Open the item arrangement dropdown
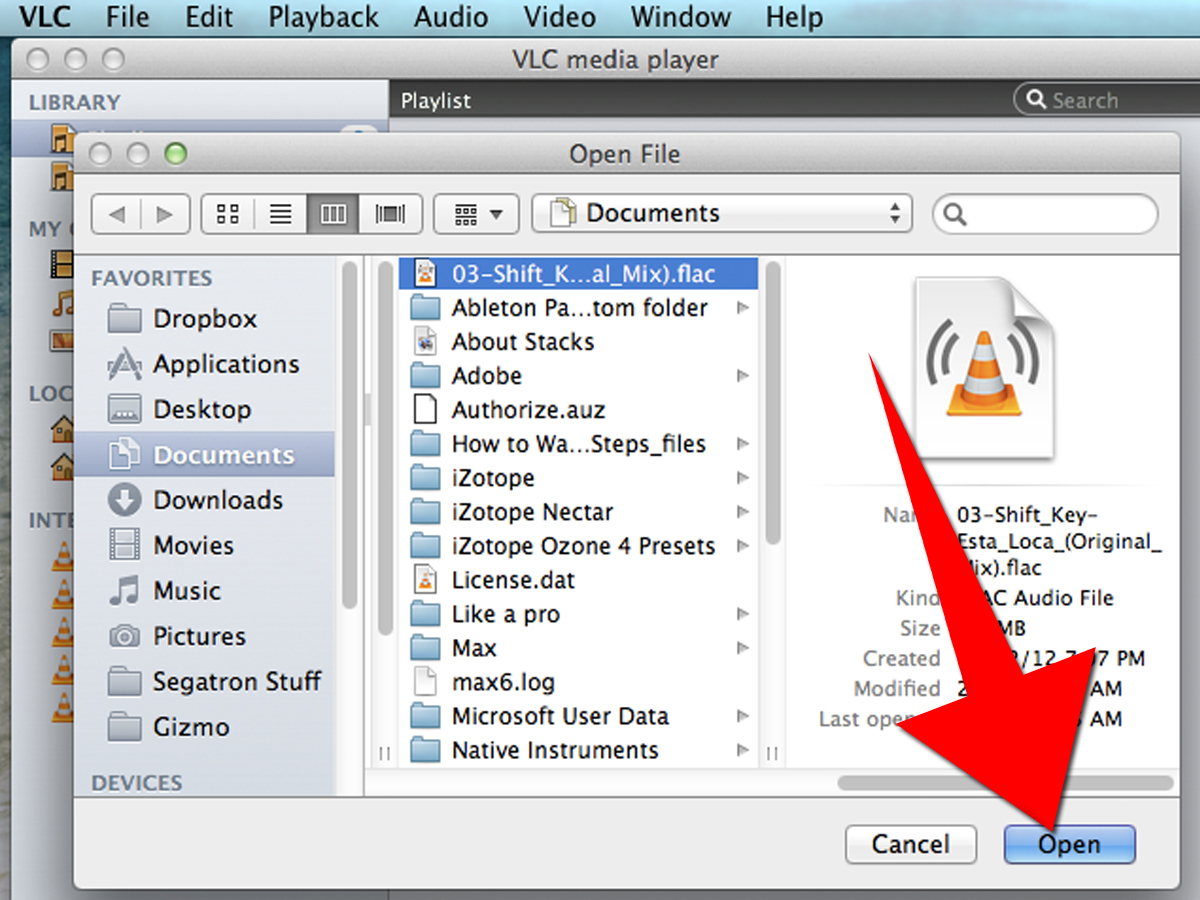1200x900 pixels. [x=477, y=214]
